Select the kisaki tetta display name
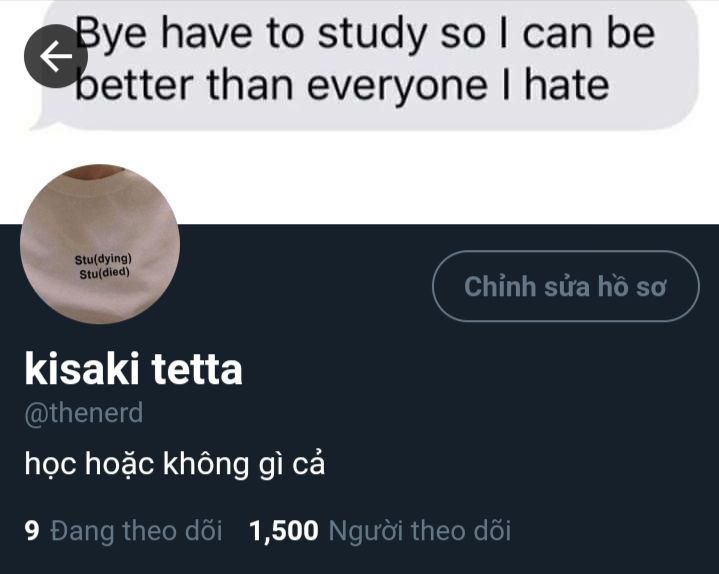The image size is (719, 574). pos(133,370)
